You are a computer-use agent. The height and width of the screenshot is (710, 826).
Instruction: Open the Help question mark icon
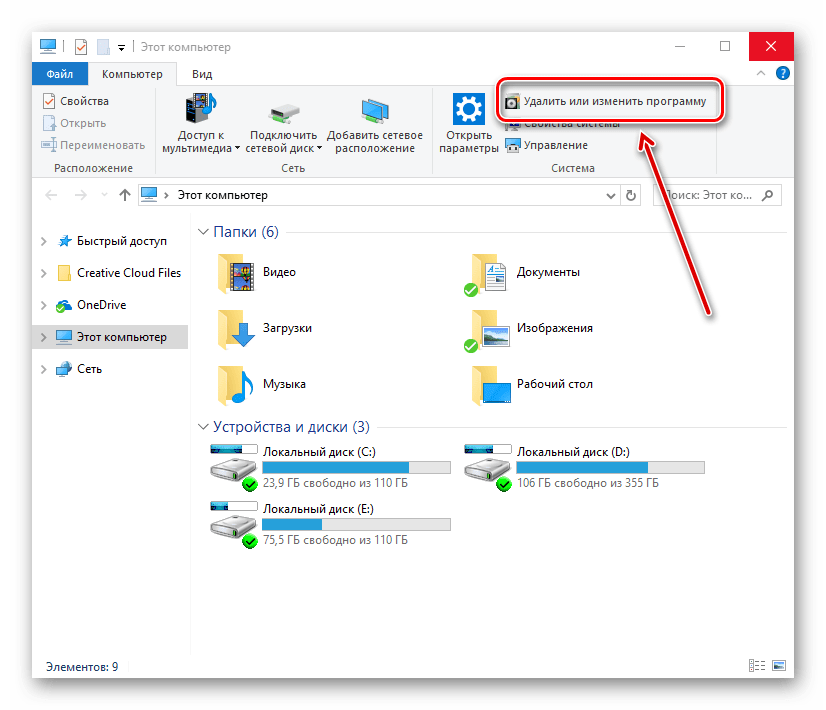coord(783,73)
